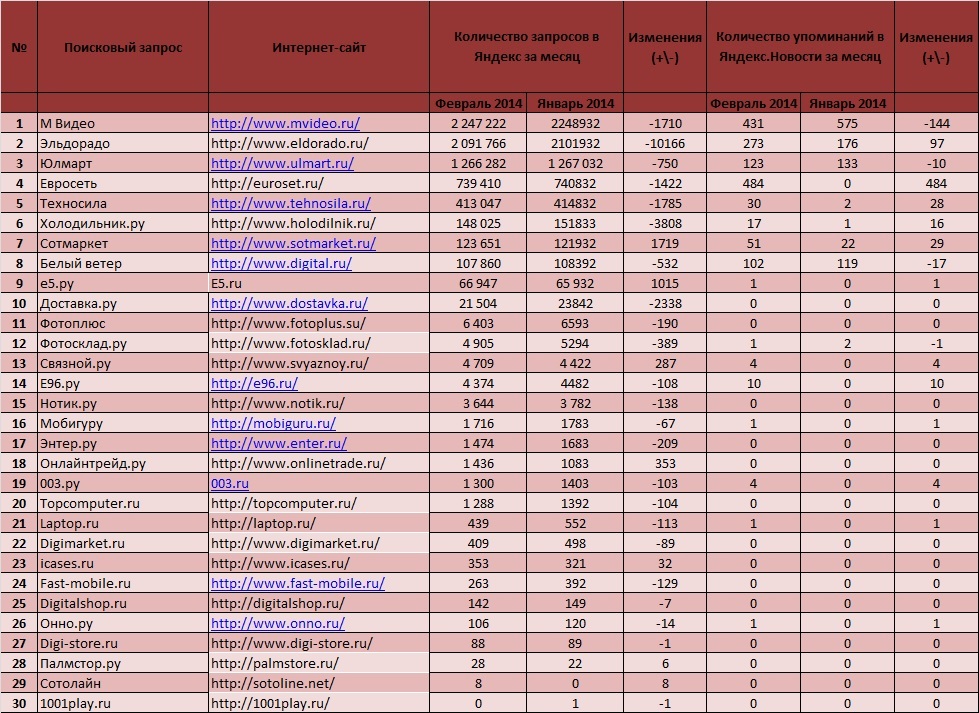Viewport: 979px width, 713px height.
Task: Select cell with http://www.holodilnik.ru/
Action: pos(319,224)
